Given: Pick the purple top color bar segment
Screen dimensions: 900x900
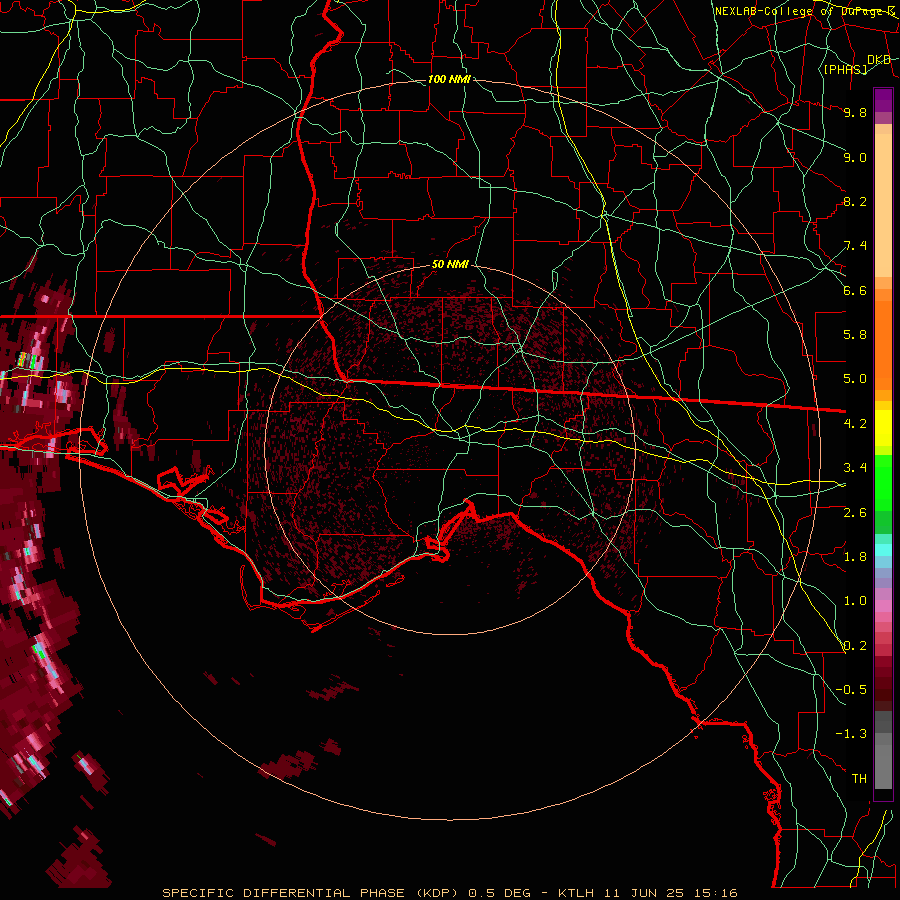Looking at the screenshot, I should pyautogui.click(x=883, y=100).
